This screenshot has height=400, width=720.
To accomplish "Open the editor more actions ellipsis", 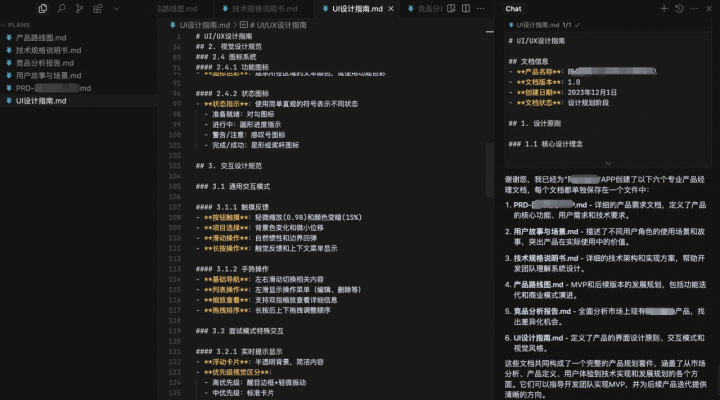I will [480, 8].
